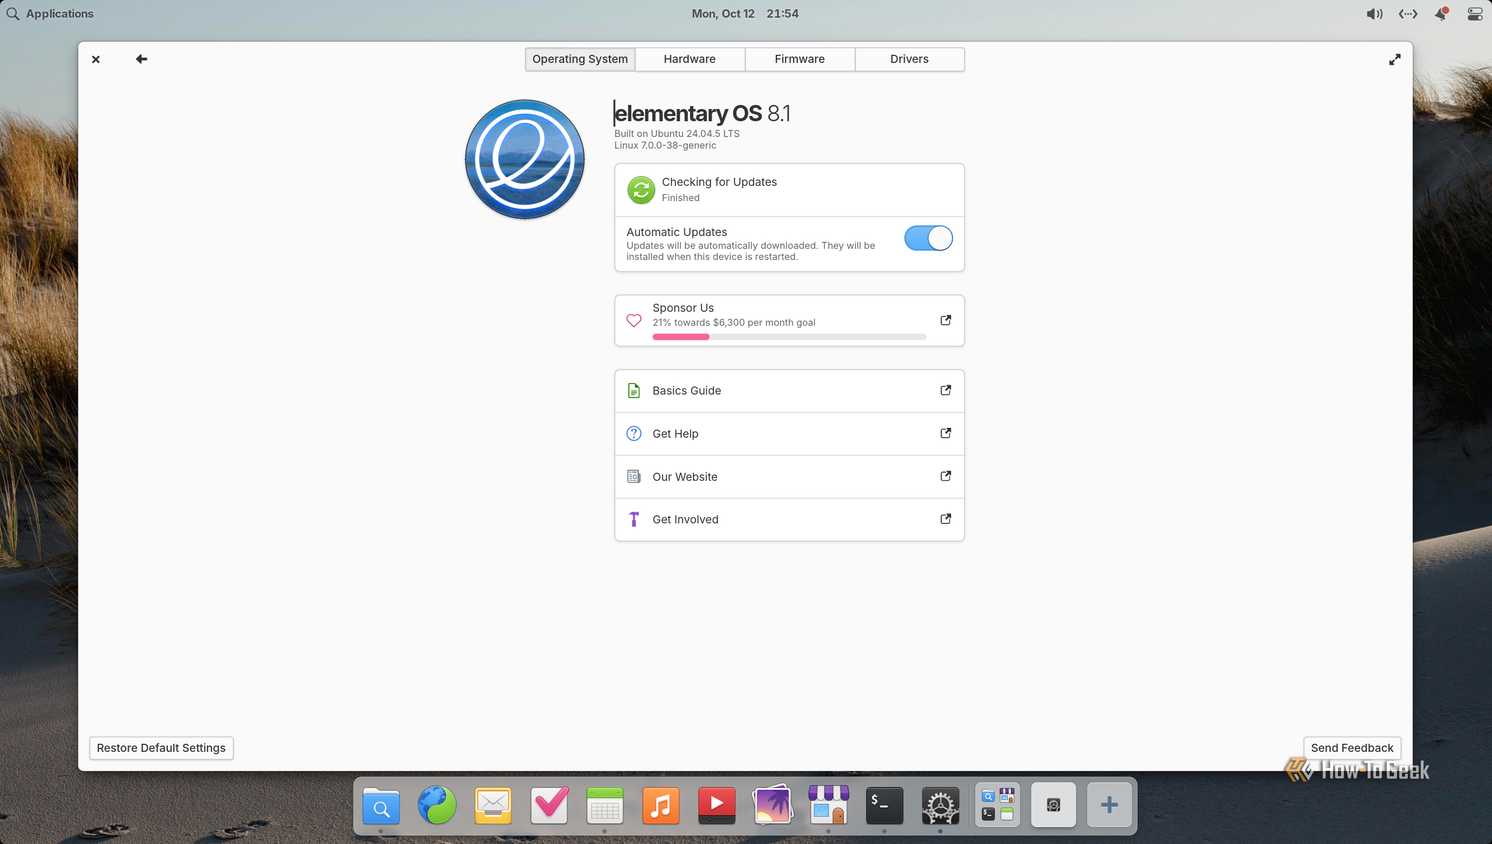Click the Restore Default Settings button

(161, 748)
